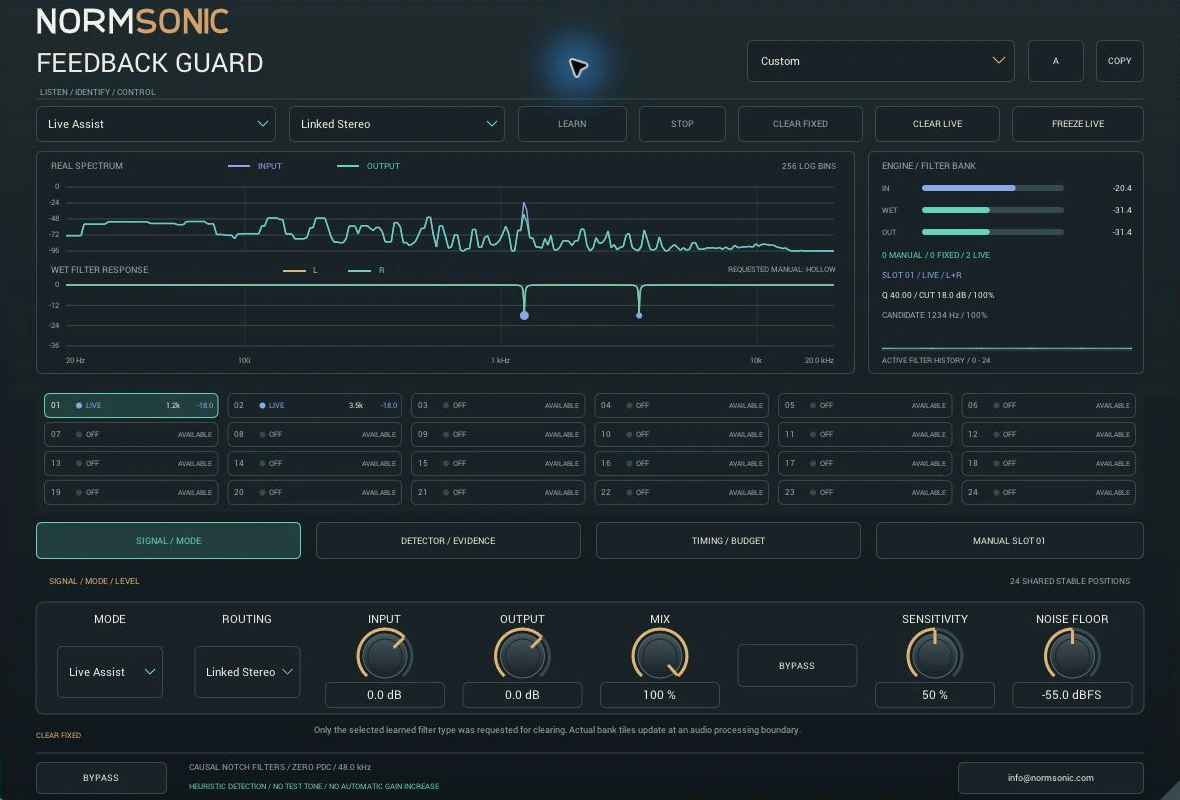The image size is (1180, 800).
Task: Select filter slot 24 OFF
Action: click(x=1048, y=492)
